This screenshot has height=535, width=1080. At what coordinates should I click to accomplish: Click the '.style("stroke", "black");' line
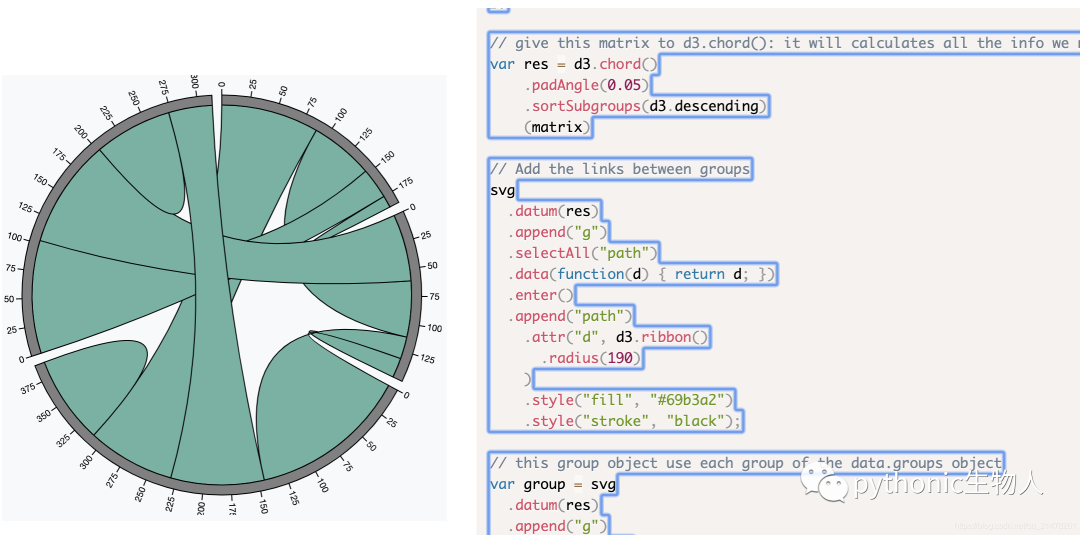(632, 421)
